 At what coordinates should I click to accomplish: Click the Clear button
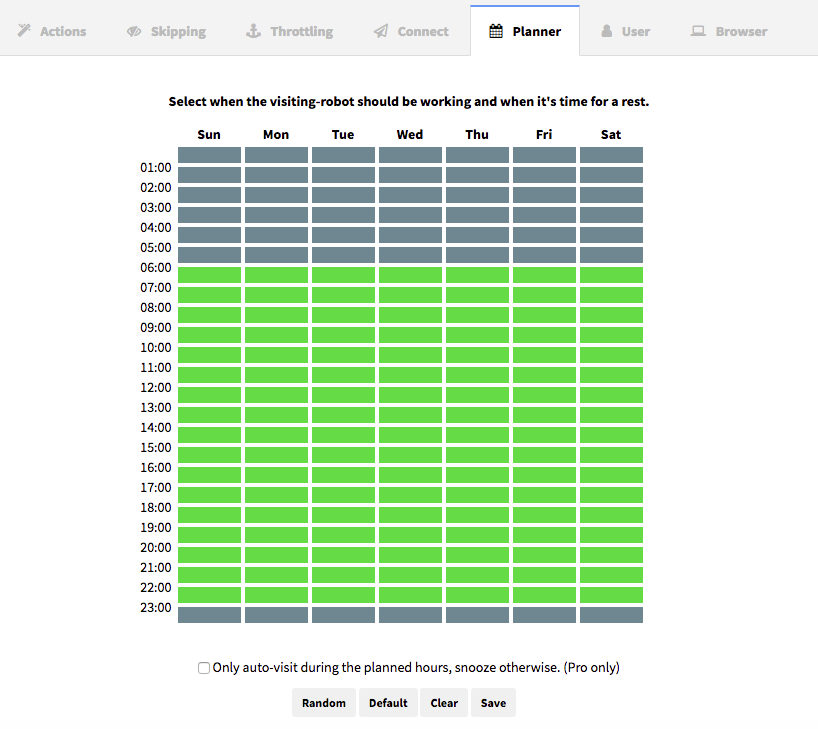(x=444, y=703)
